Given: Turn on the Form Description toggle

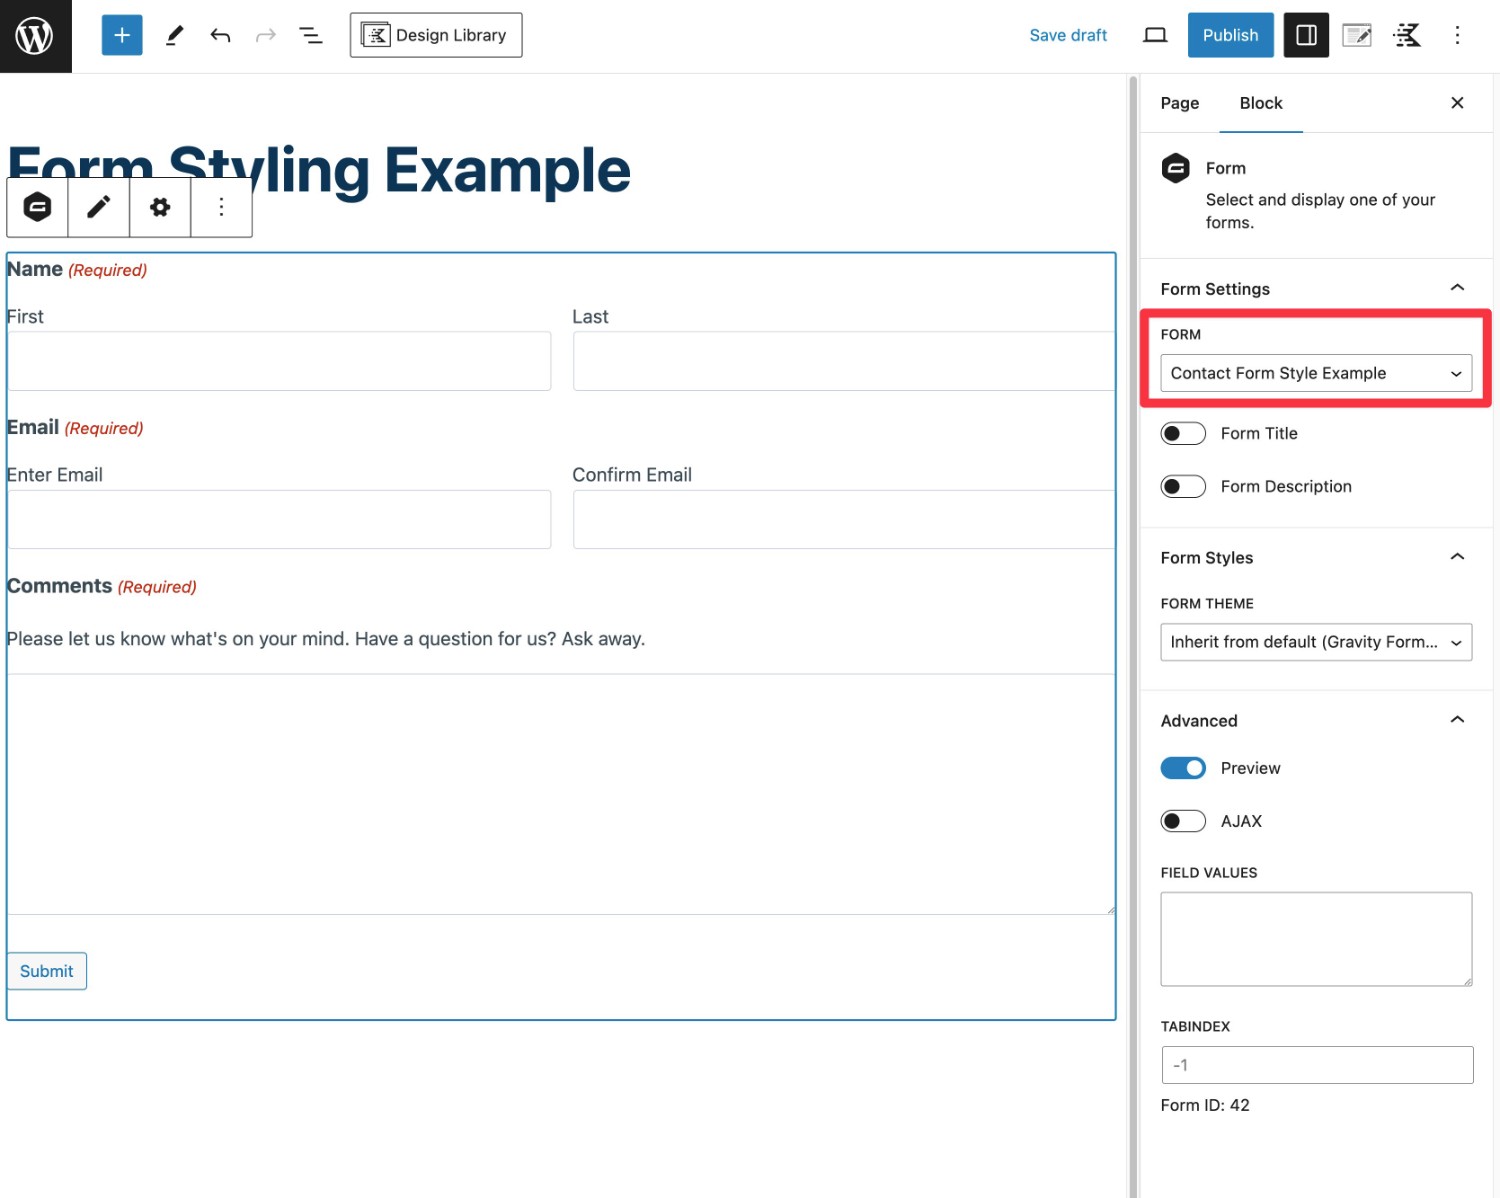Looking at the screenshot, I should coord(1183,486).
